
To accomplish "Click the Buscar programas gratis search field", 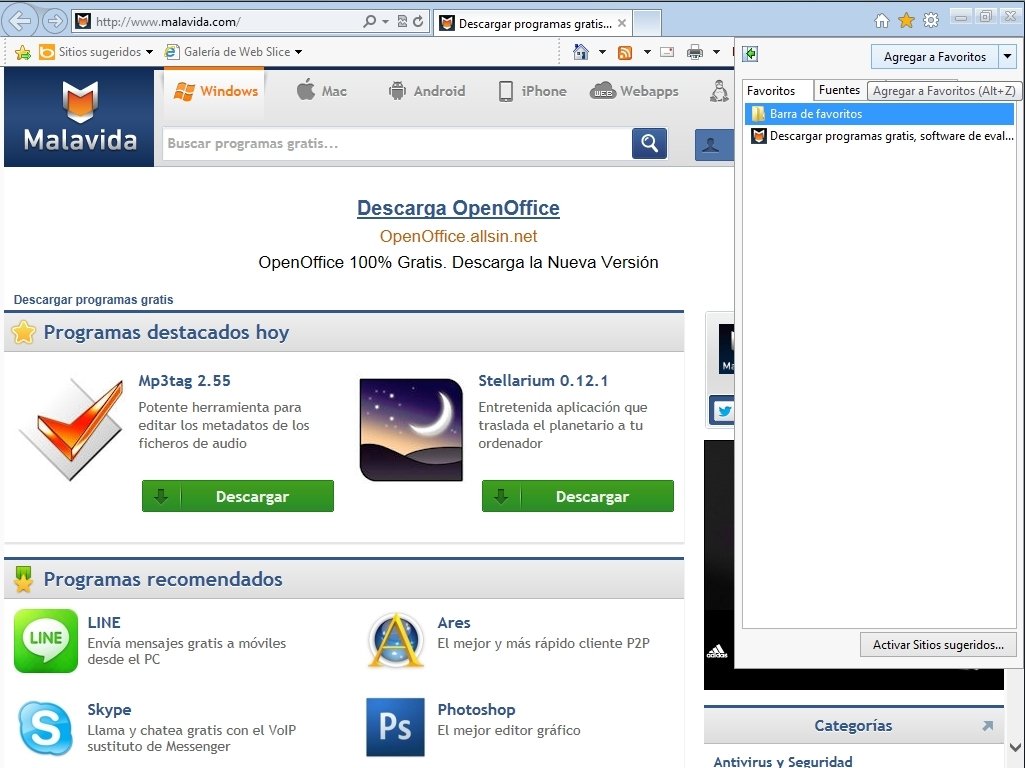I will pos(397,143).
